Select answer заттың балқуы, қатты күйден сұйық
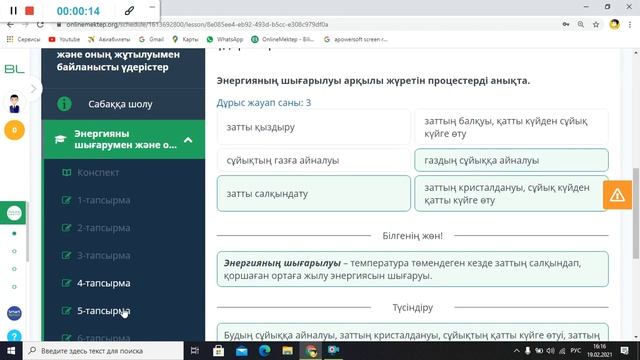Viewport: 640px width, 360px height. (x=511, y=127)
